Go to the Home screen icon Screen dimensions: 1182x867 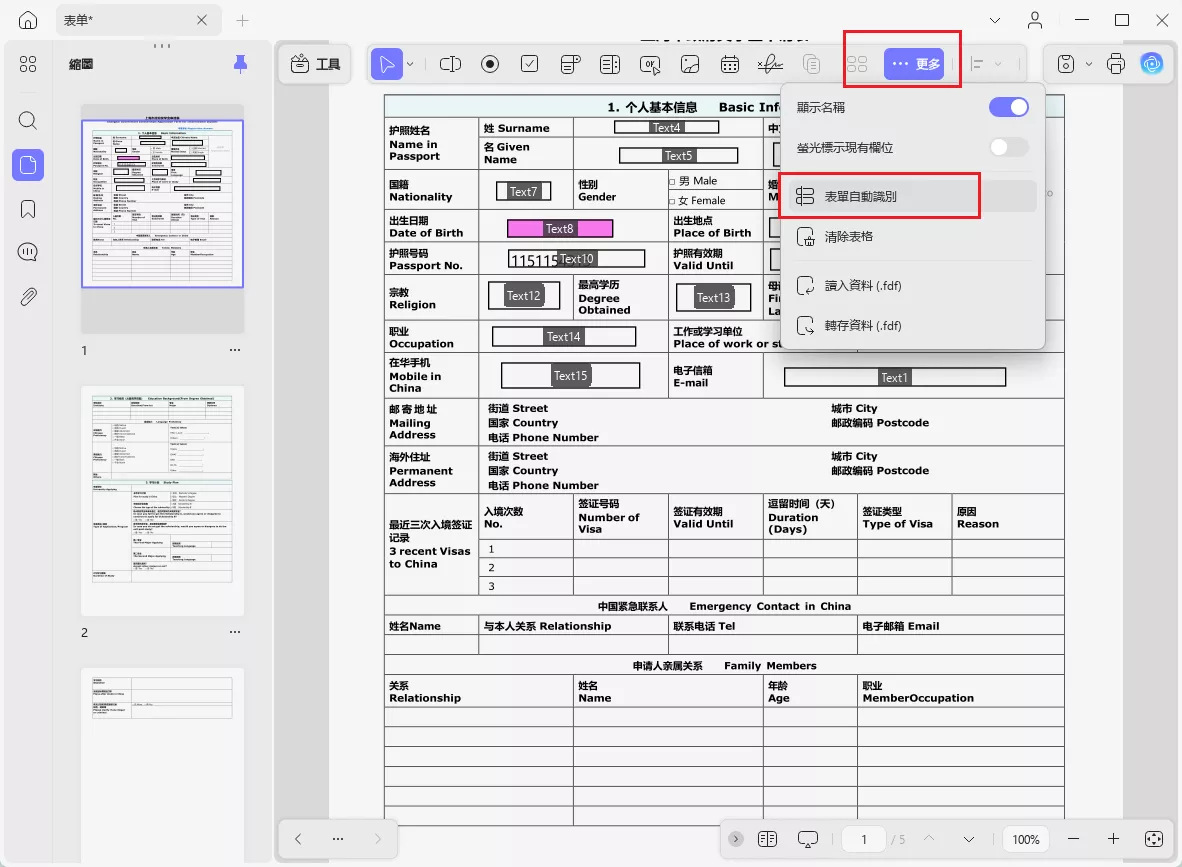click(x=28, y=20)
